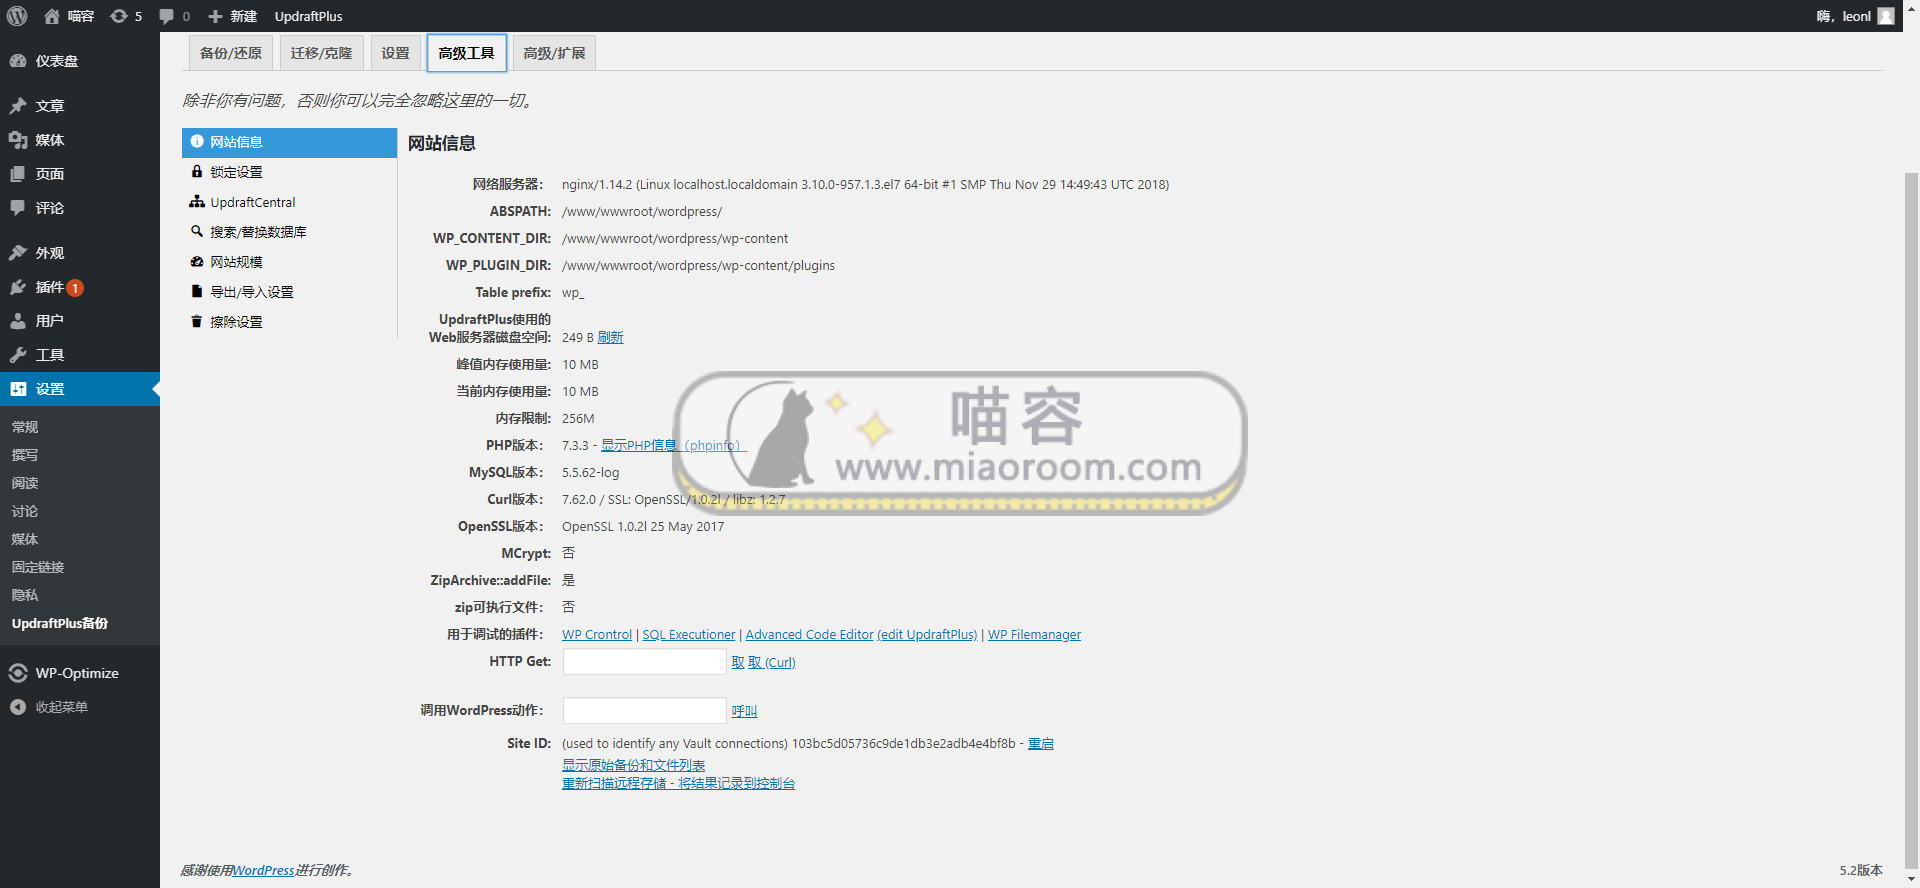Click Site ID value 103bc5d05736c9de1db3e2adb4e4bf8b
The height and width of the screenshot is (888, 1920).
pos(903,744)
